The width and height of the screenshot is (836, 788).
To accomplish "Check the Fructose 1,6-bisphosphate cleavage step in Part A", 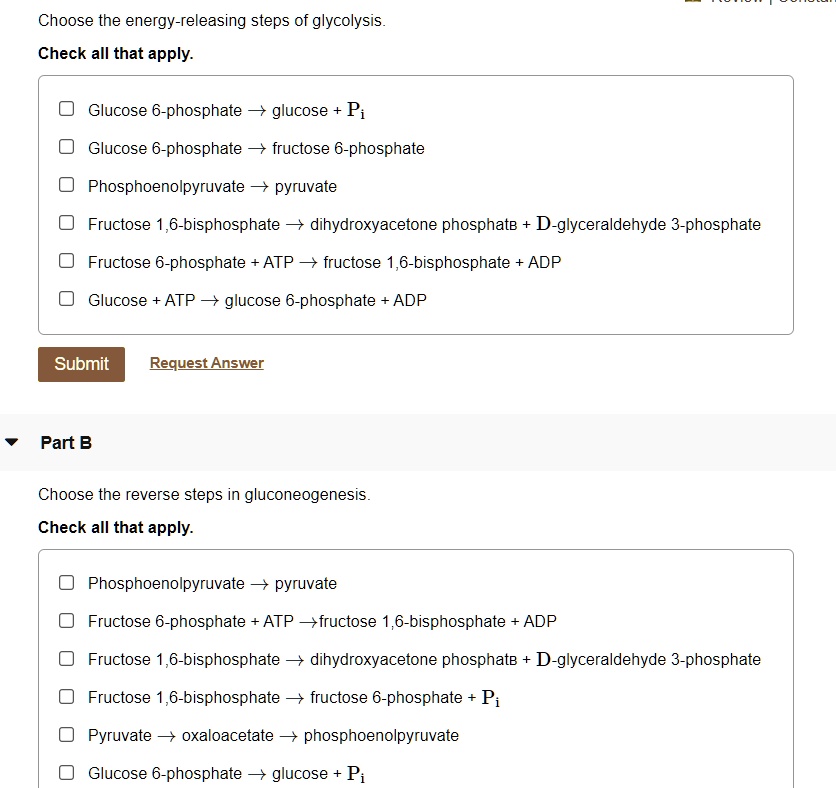I will (66, 222).
